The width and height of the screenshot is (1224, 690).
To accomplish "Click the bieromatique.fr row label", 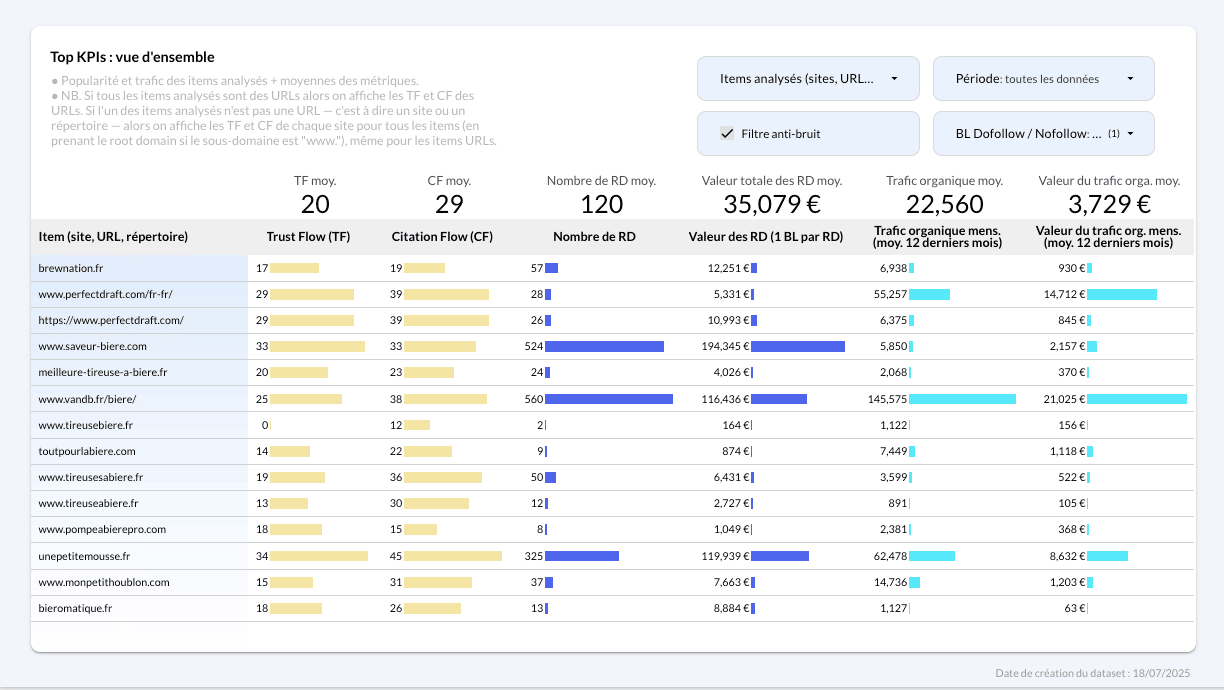I will (75, 607).
